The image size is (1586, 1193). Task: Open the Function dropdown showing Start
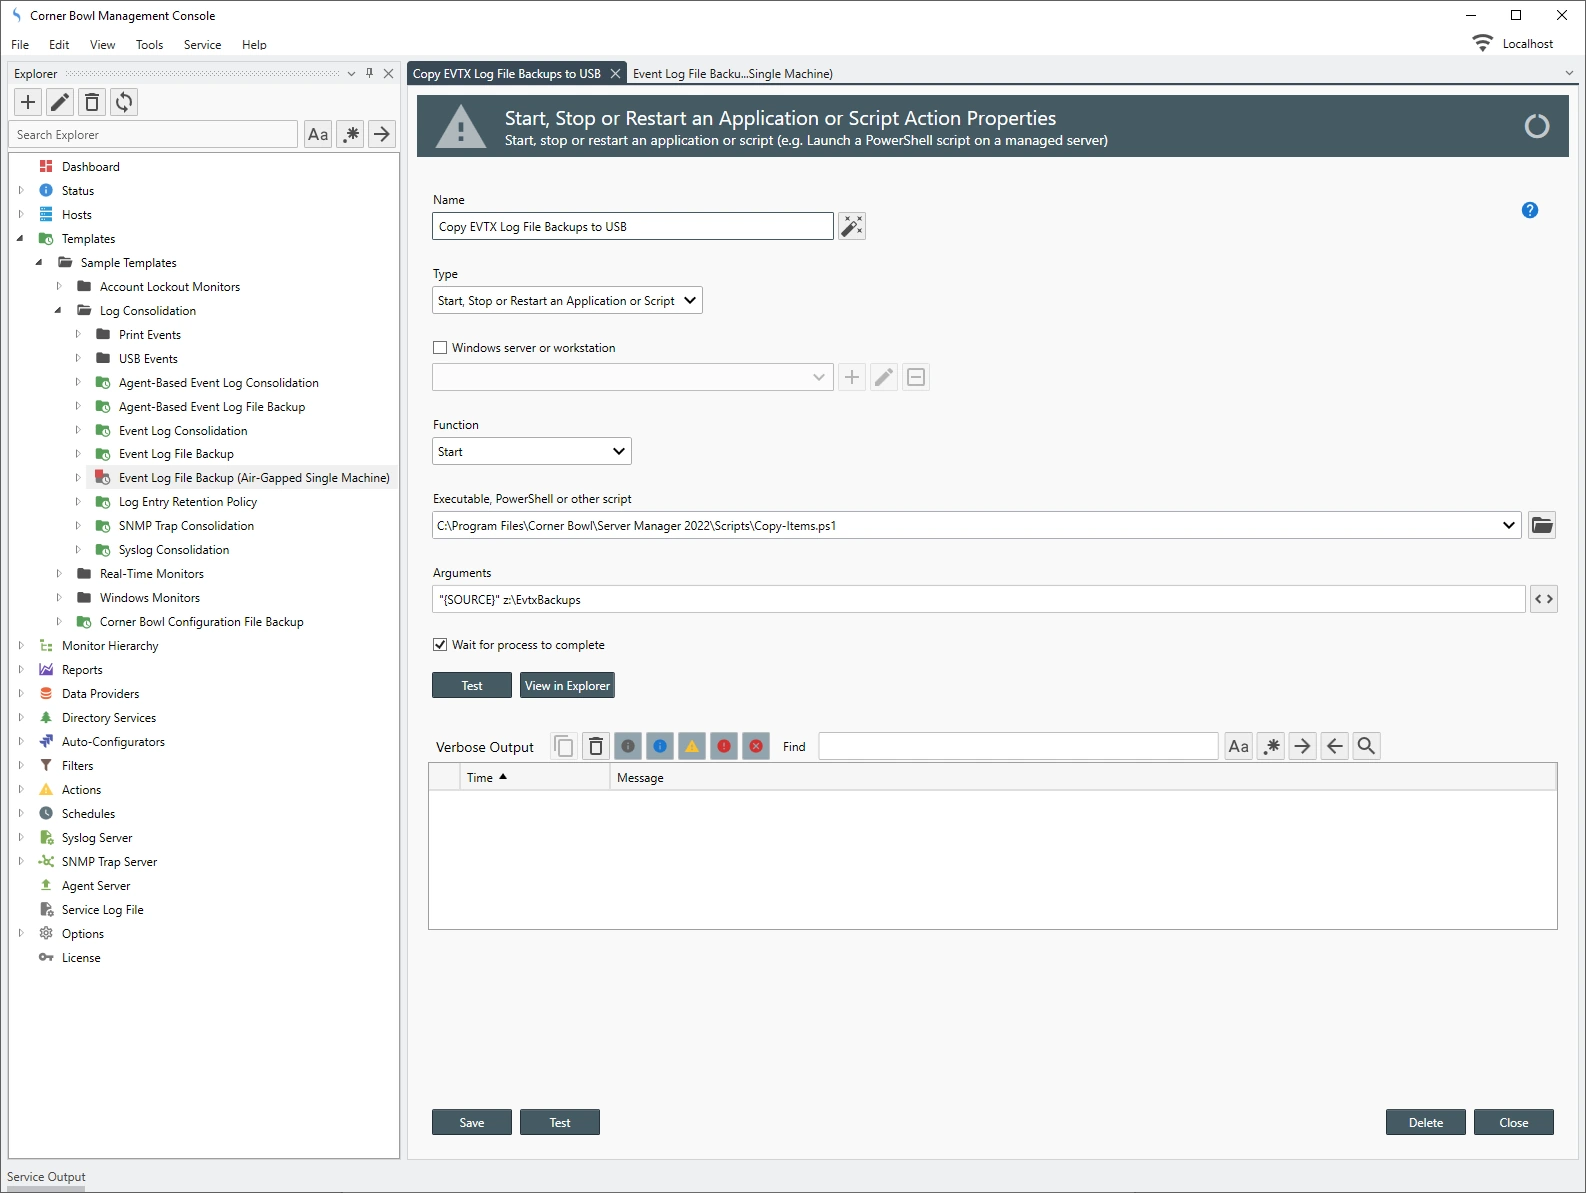tap(531, 452)
